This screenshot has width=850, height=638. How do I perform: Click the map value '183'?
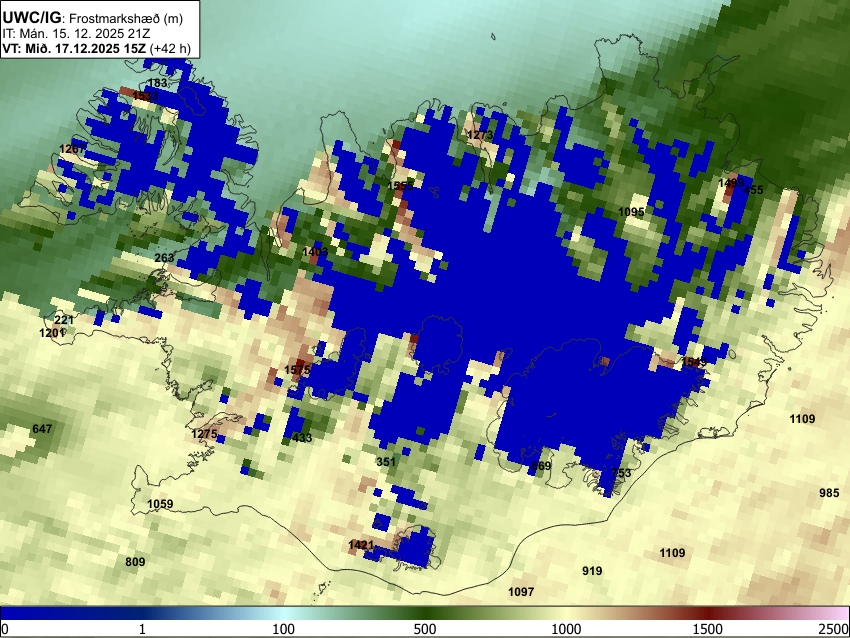click(157, 83)
